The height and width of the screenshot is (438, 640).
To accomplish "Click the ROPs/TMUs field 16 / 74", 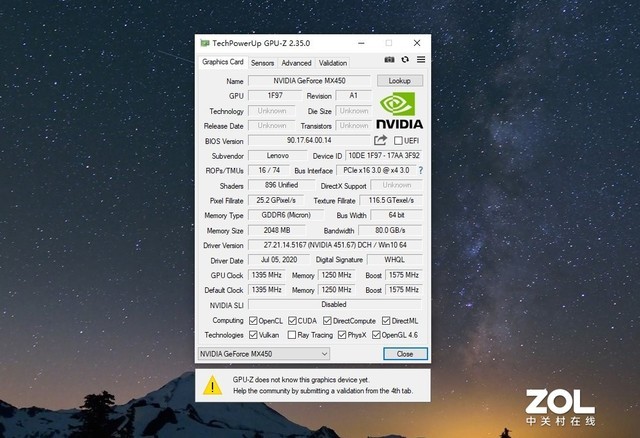I will [269, 170].
